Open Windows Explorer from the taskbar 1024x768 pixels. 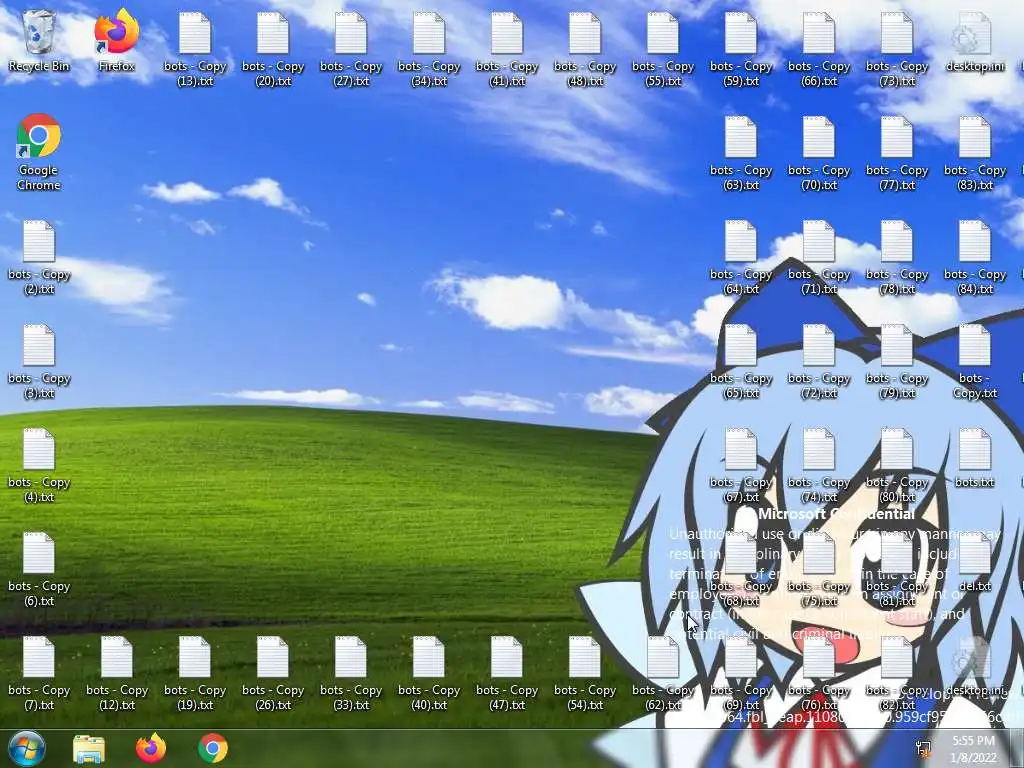(x=89, y=748)
